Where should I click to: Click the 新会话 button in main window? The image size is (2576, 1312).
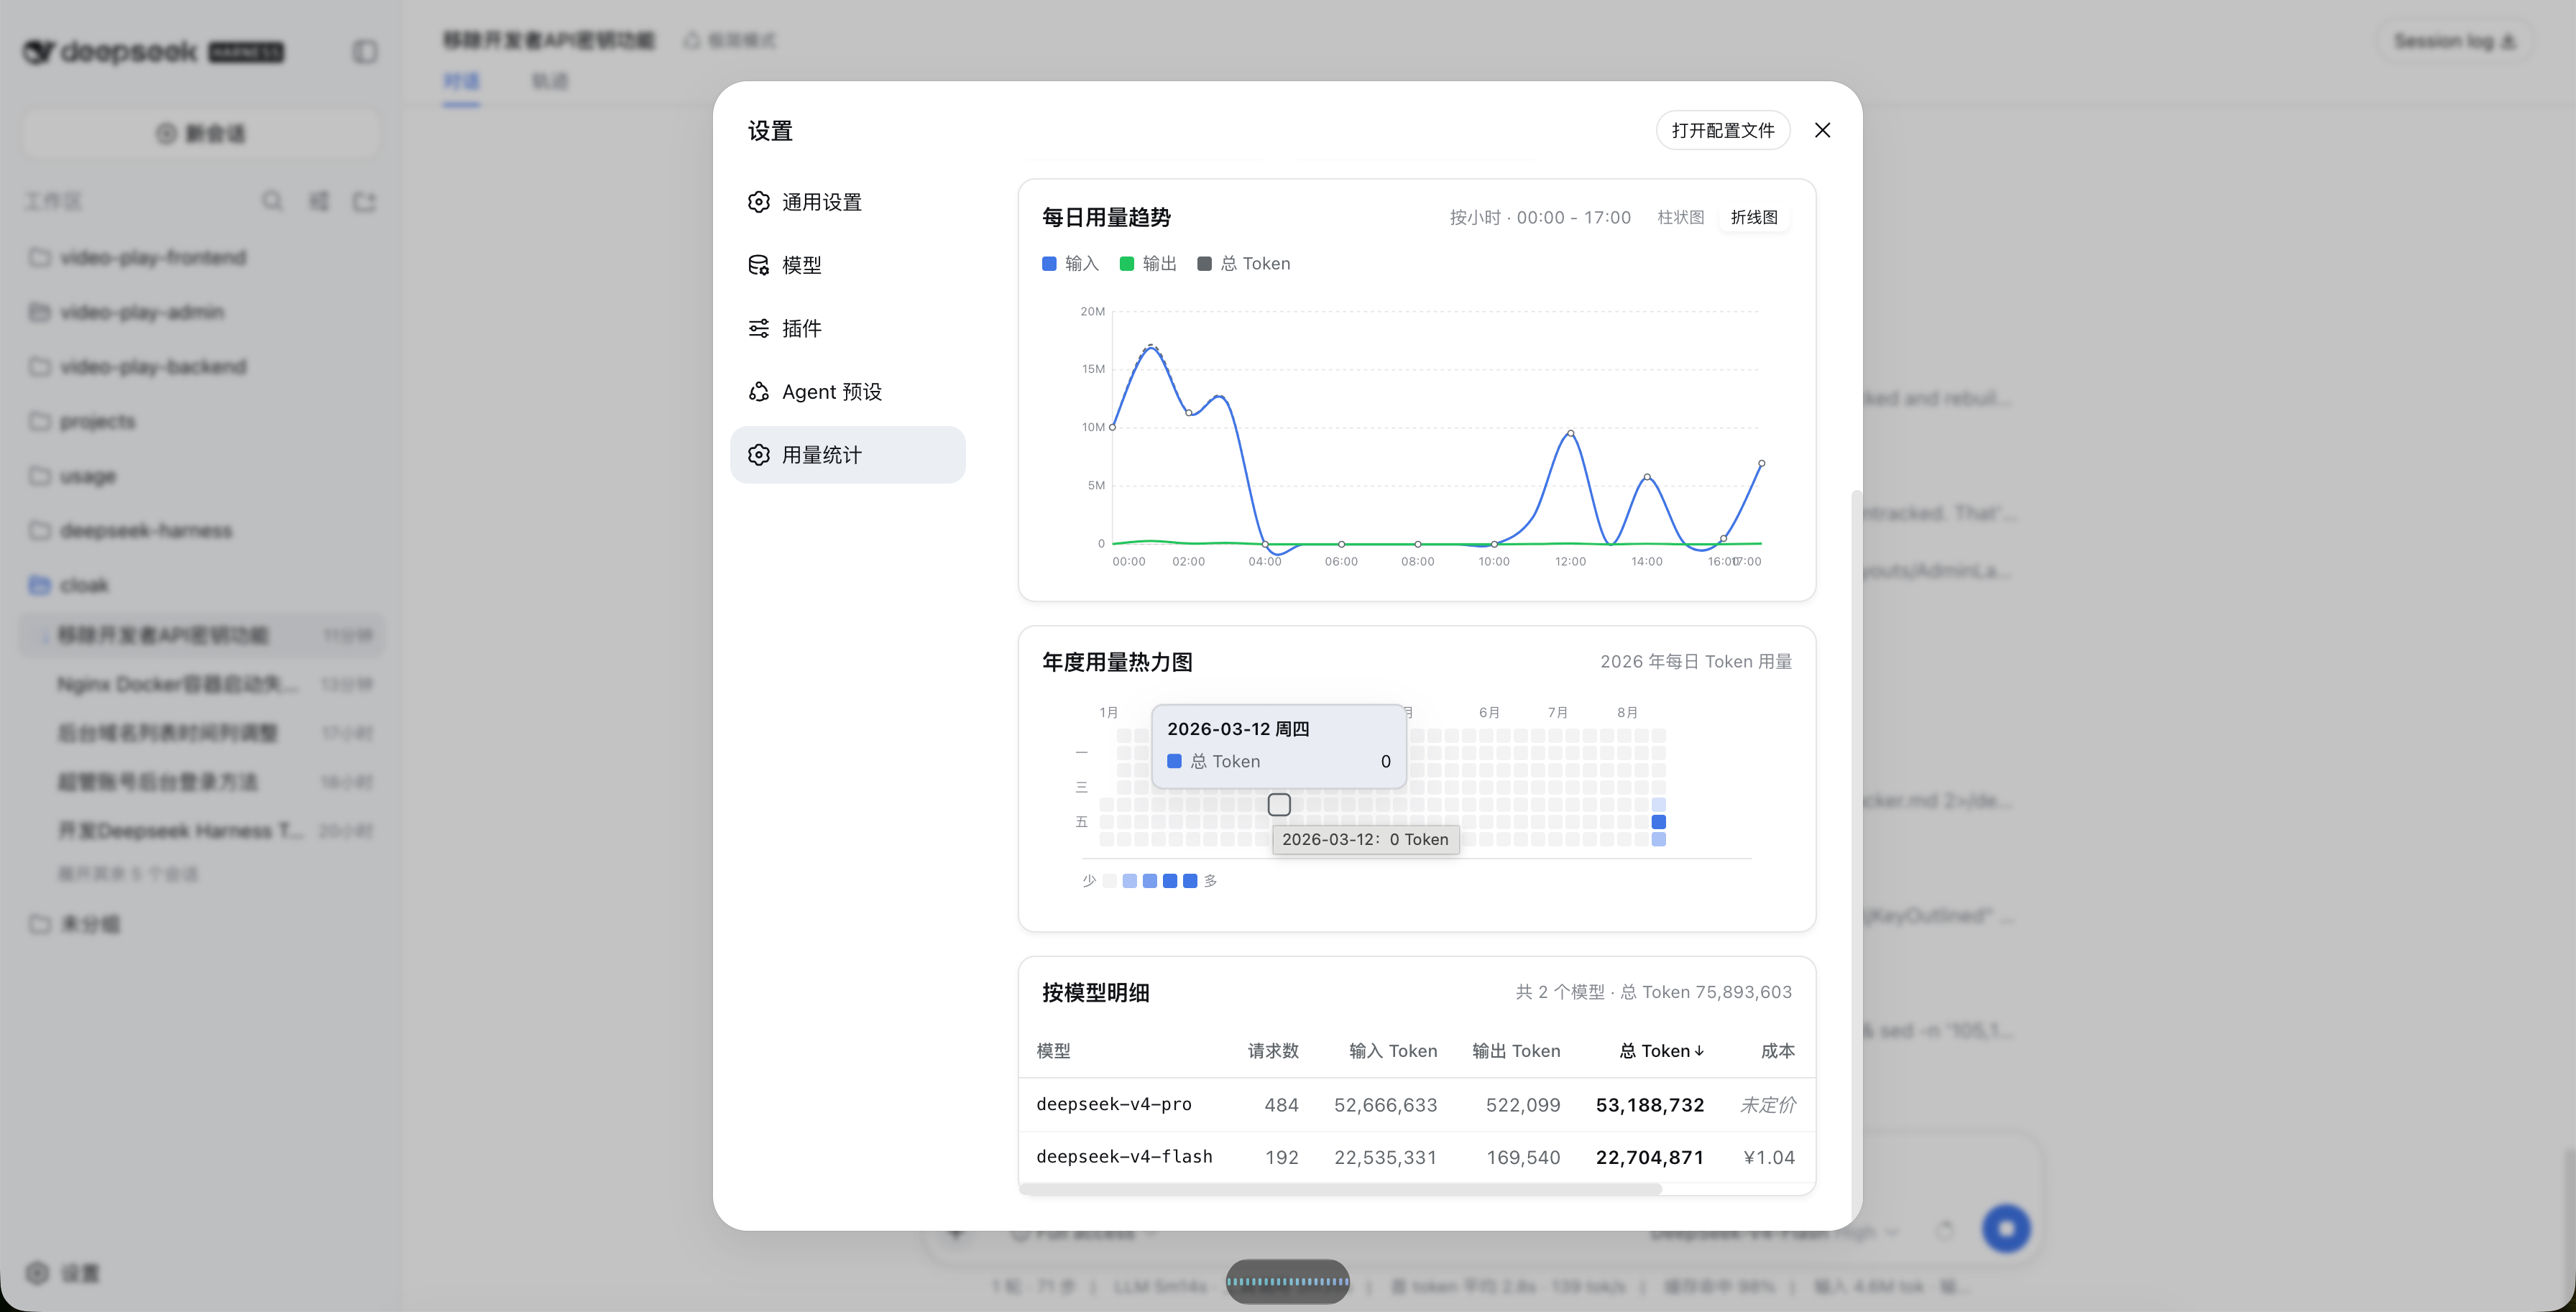pos(200,134)
